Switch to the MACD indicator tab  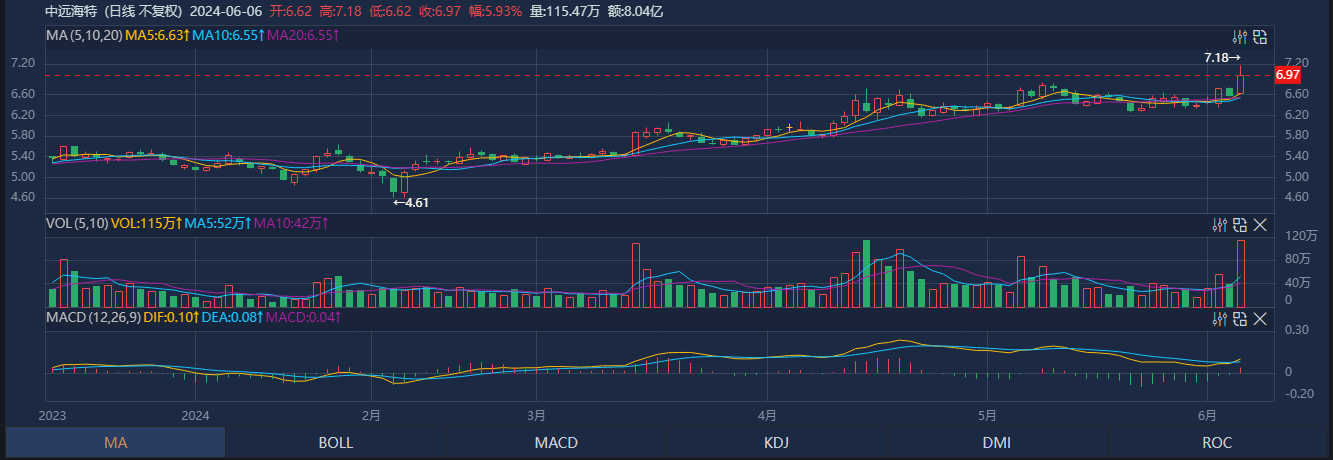[x=556, y=442]
